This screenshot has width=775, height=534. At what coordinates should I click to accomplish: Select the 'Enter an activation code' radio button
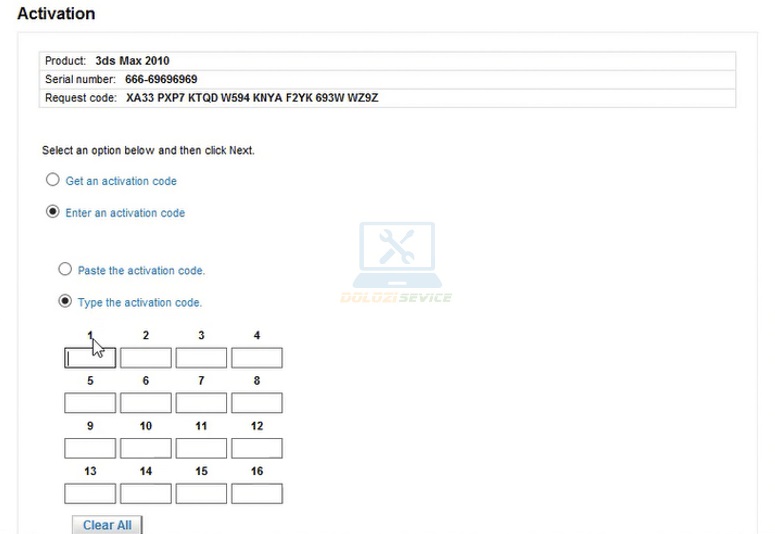click(x=53, y=212)
